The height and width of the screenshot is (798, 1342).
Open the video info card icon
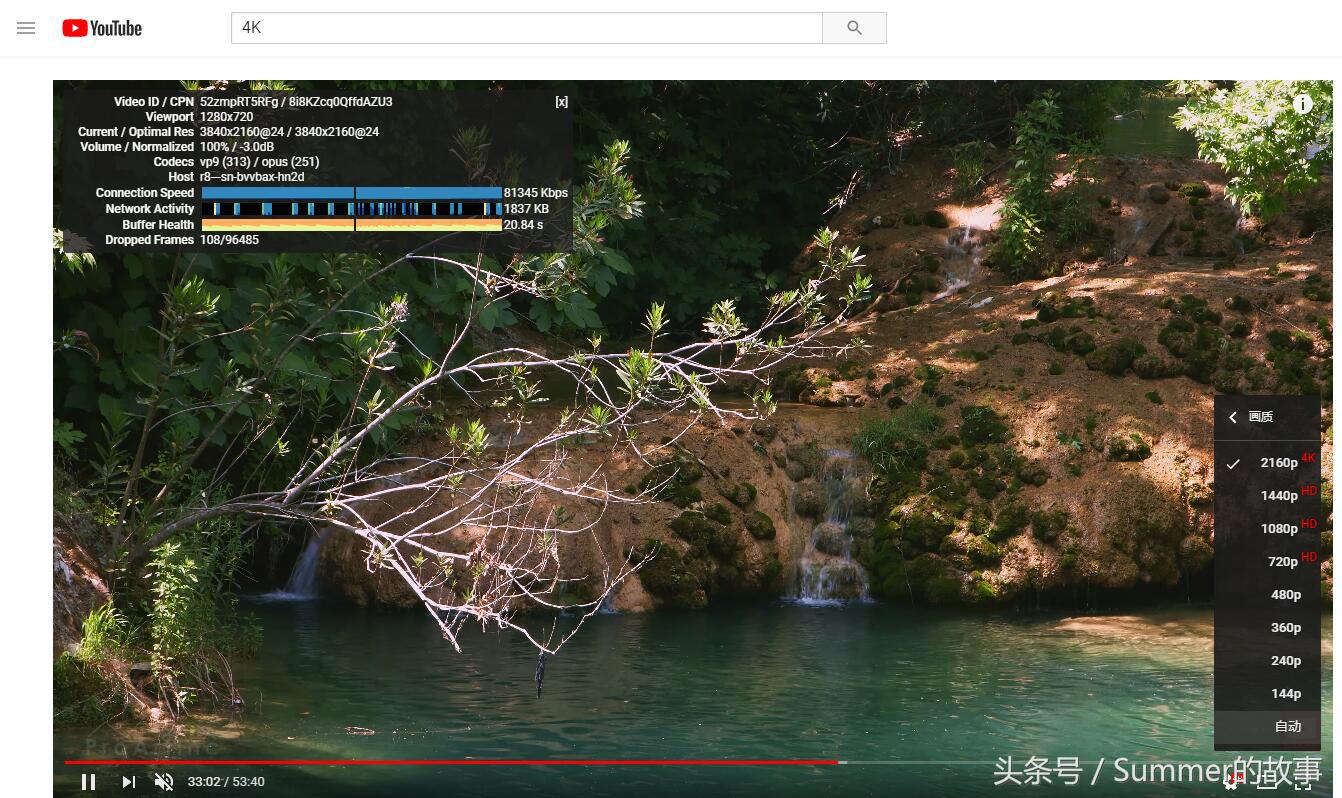[1302, 104]
